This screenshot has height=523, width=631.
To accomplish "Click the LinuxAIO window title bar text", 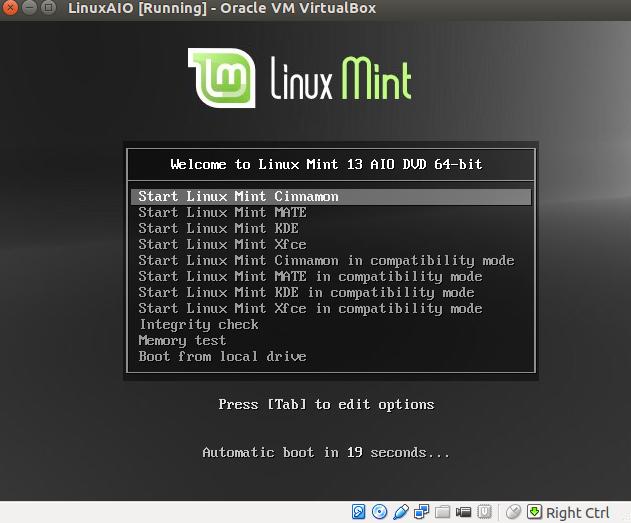I will click(x=222, y=8).
